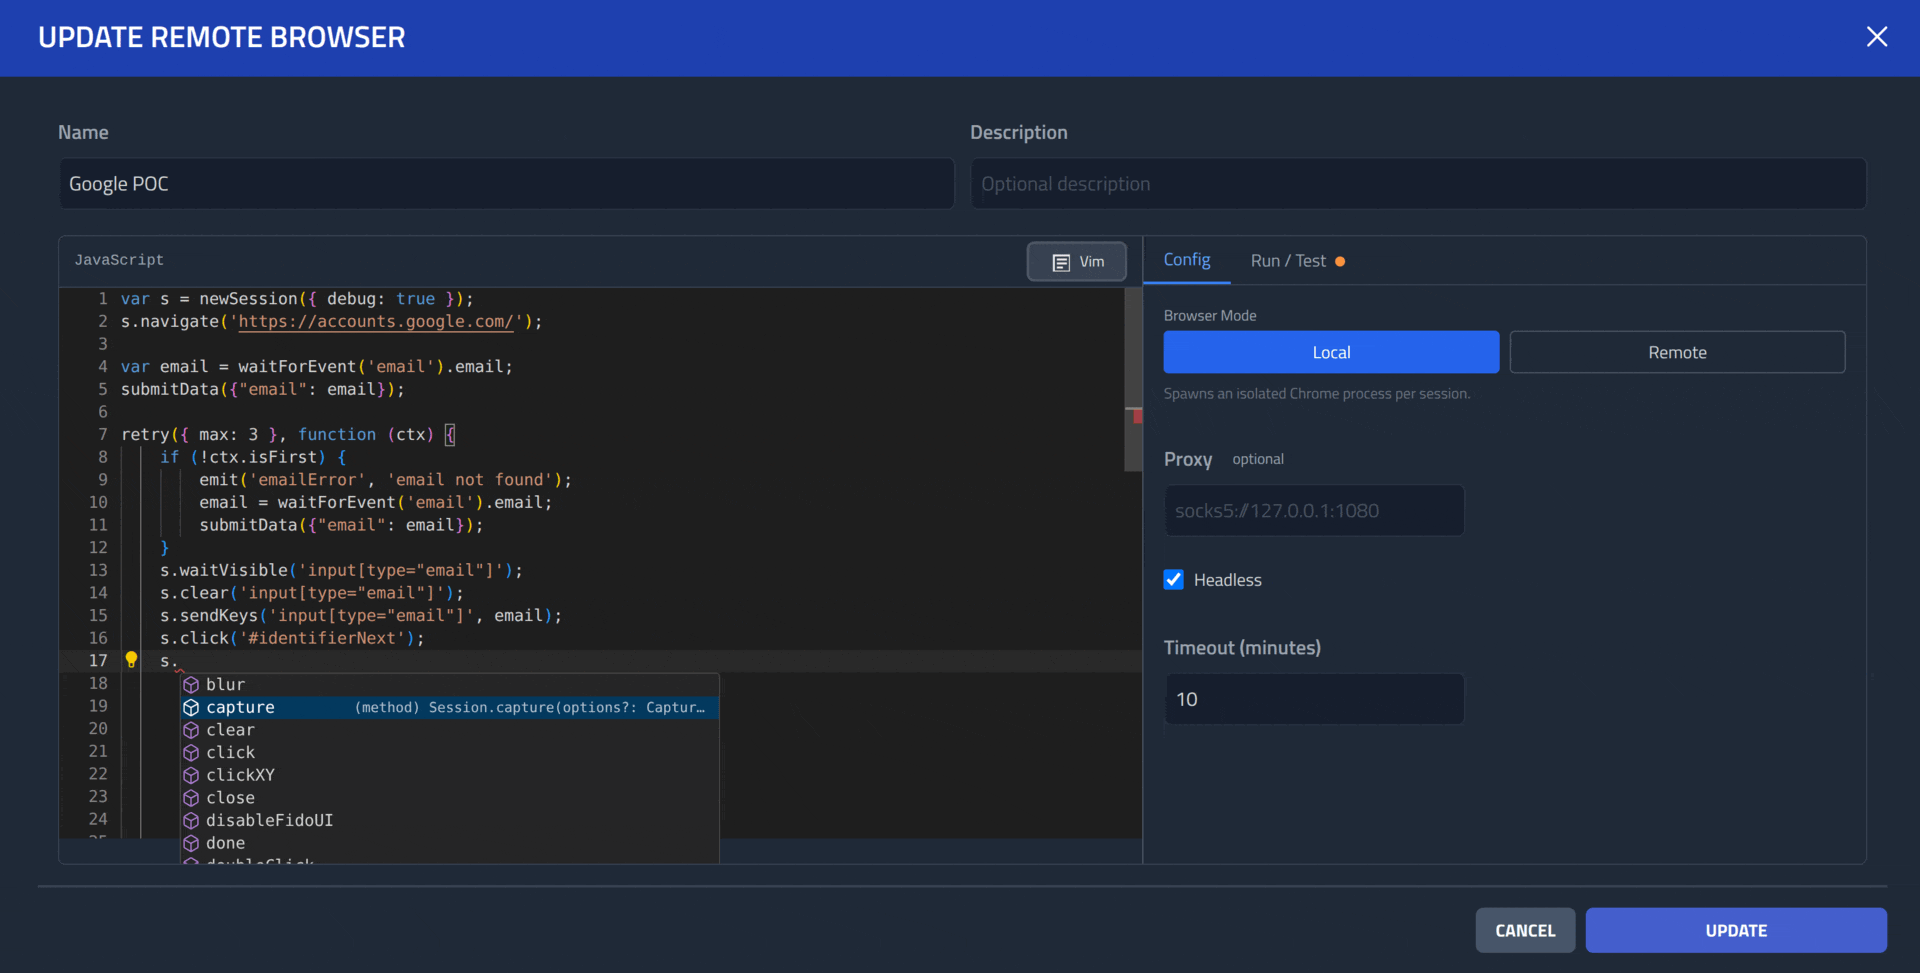
Task: Click the Vim mode icon button
Action: [1077, 262]
